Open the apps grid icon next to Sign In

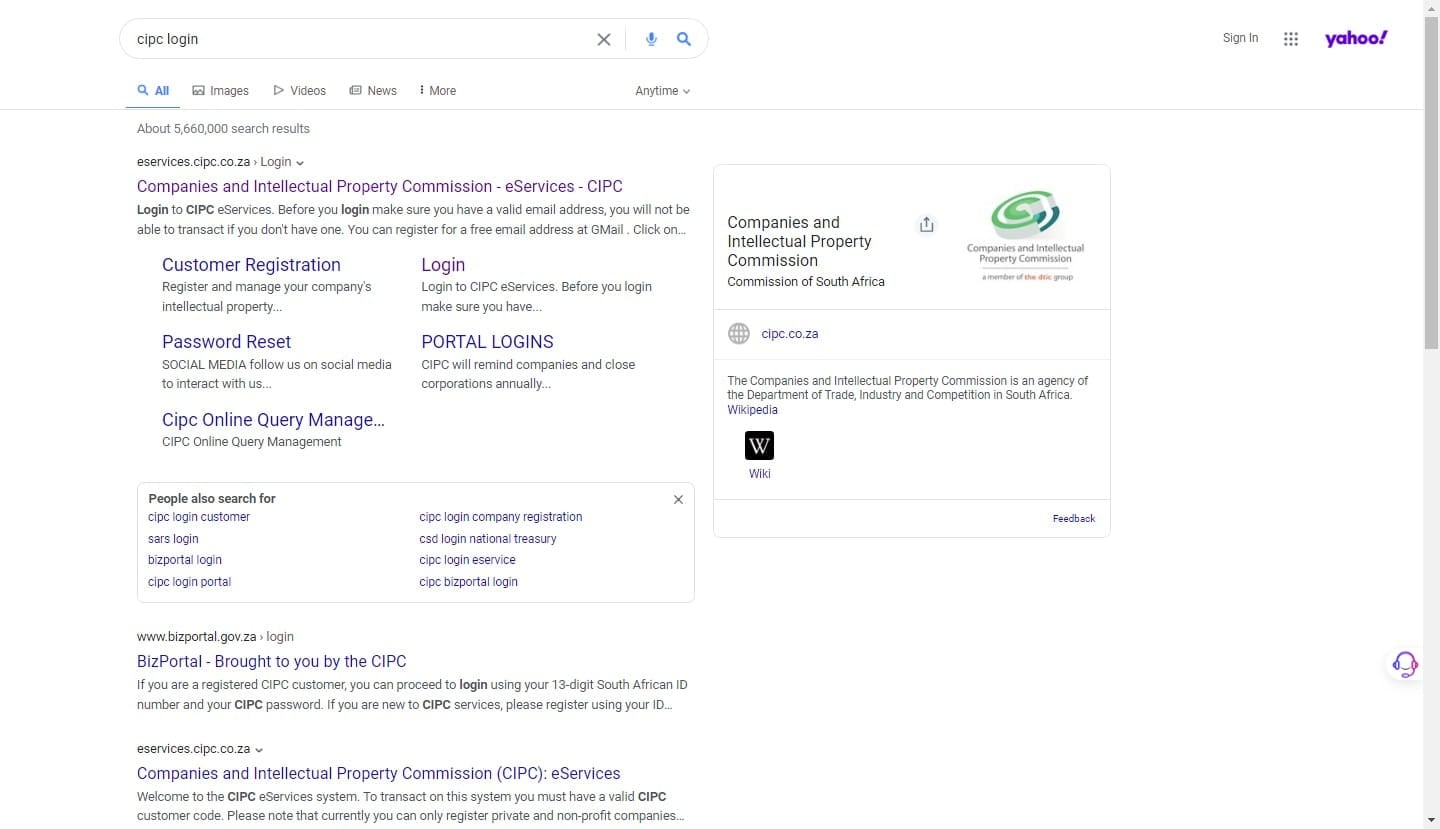click(x=1291, y=38)
